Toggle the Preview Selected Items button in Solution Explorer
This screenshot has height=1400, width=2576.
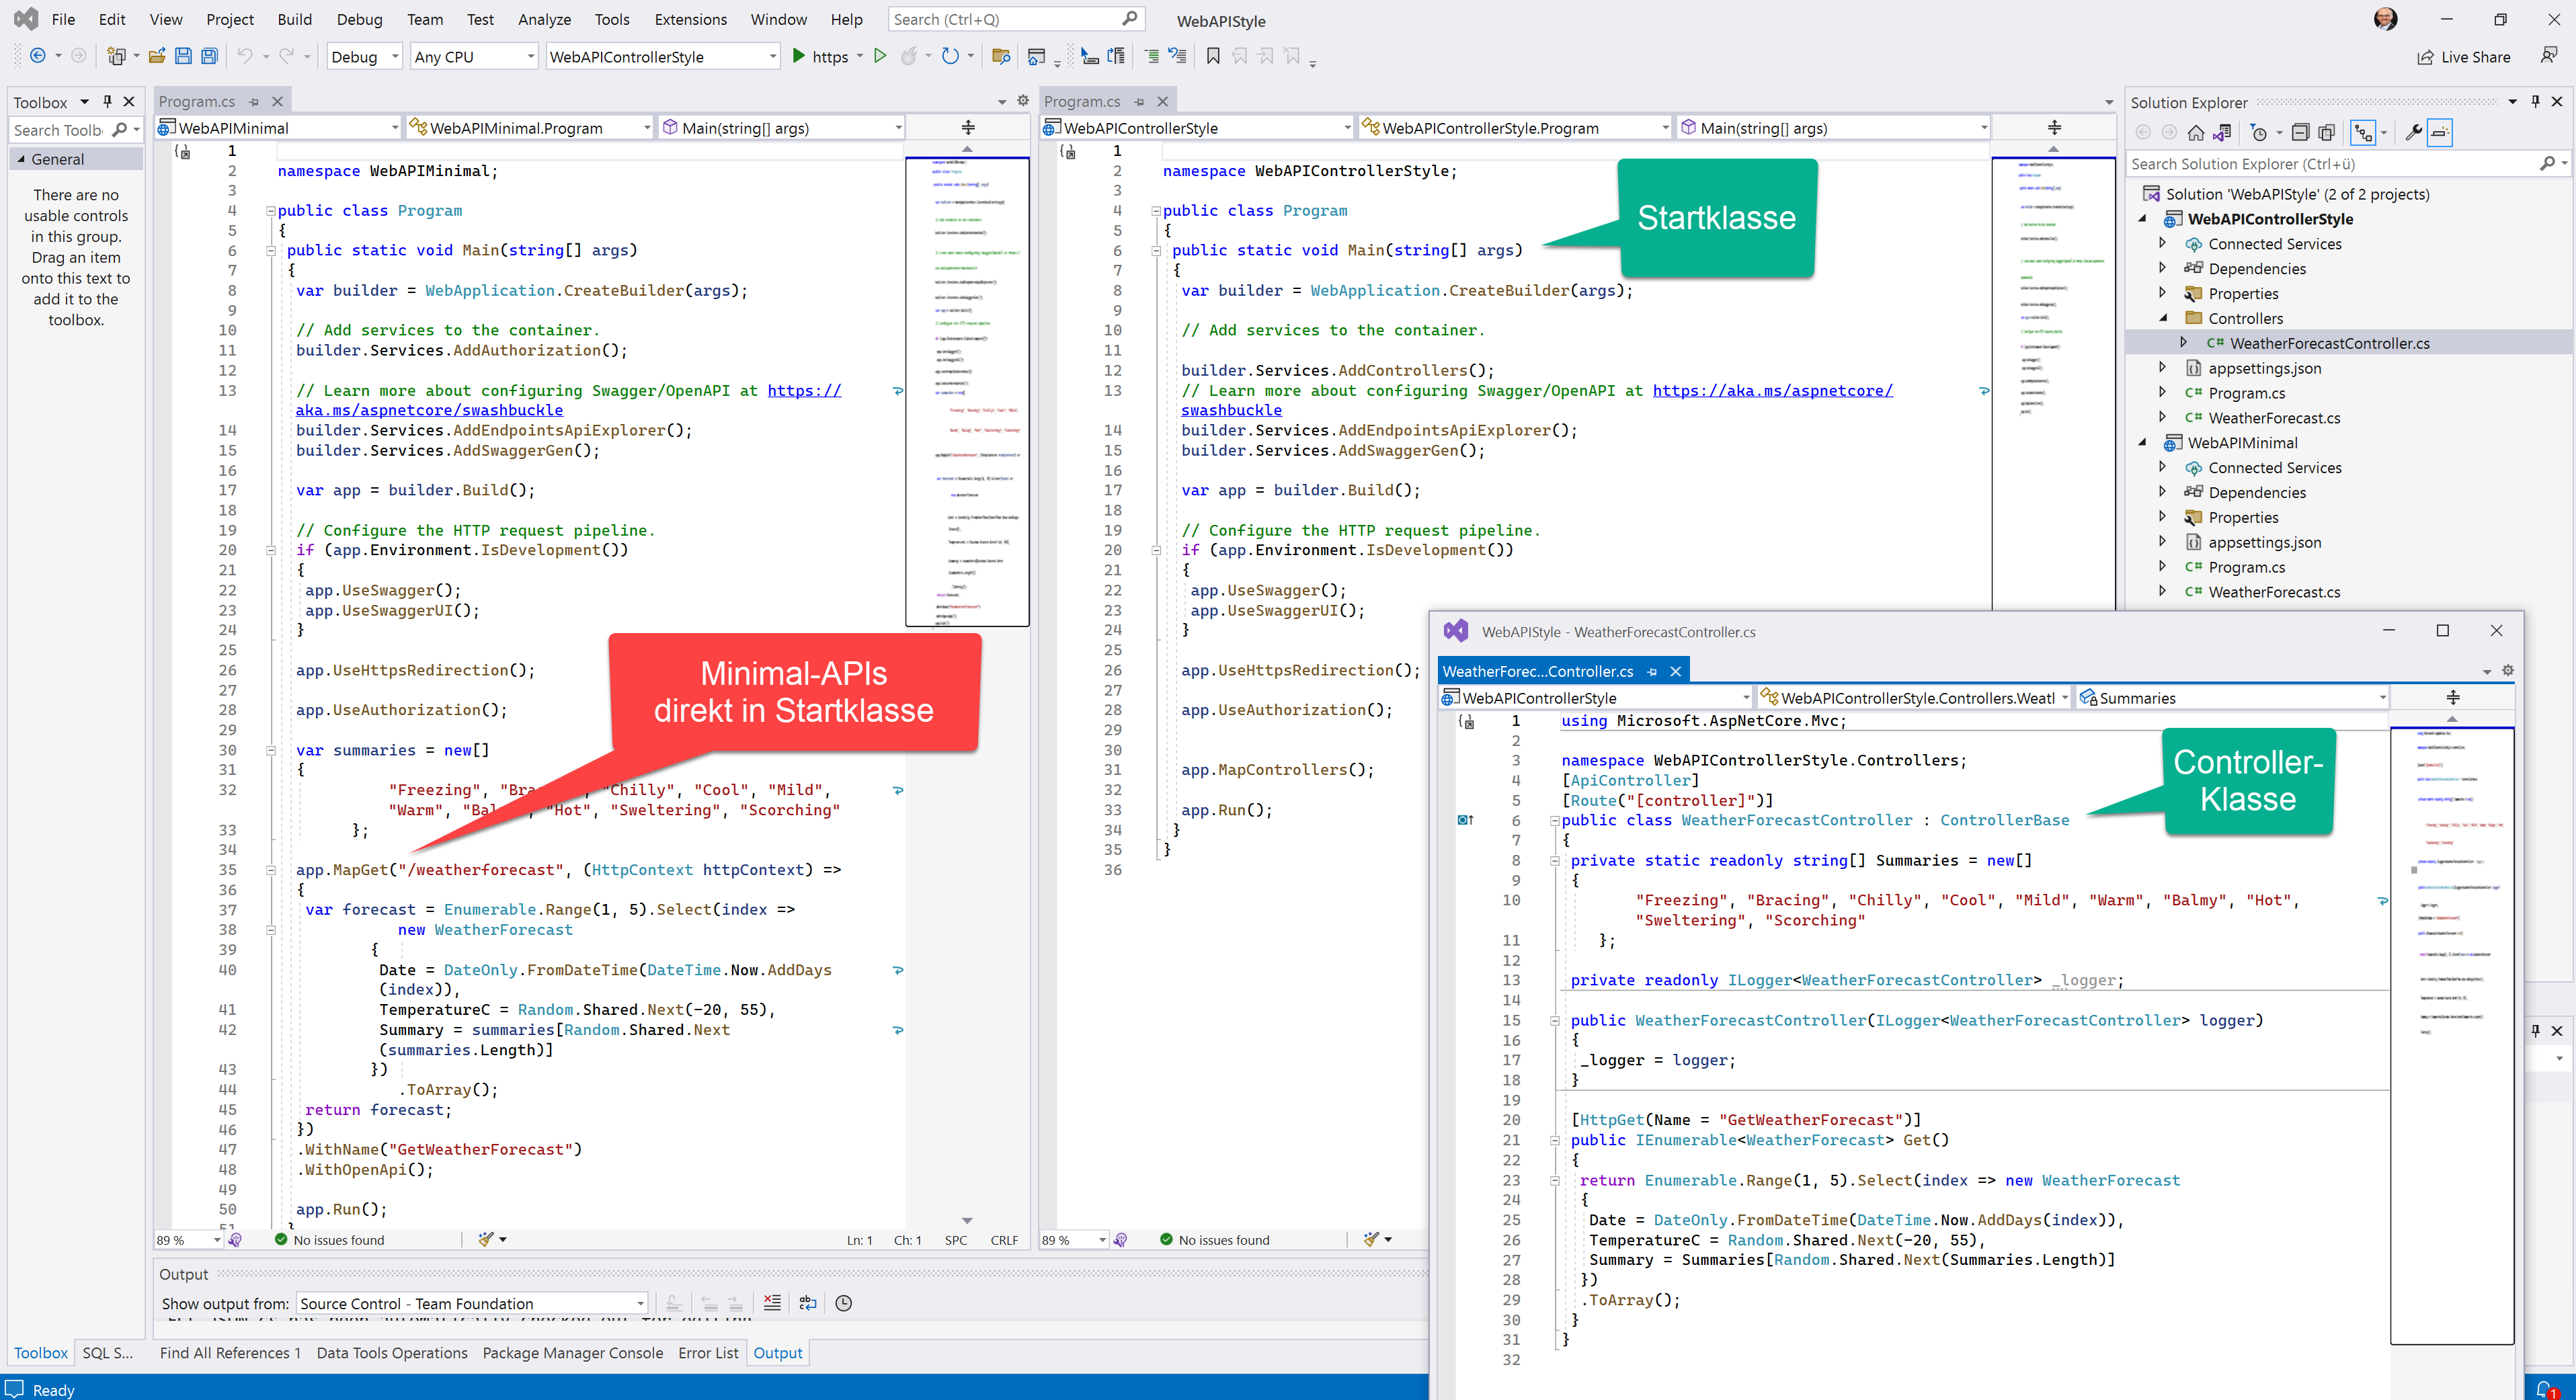[x=2440, y=133]
